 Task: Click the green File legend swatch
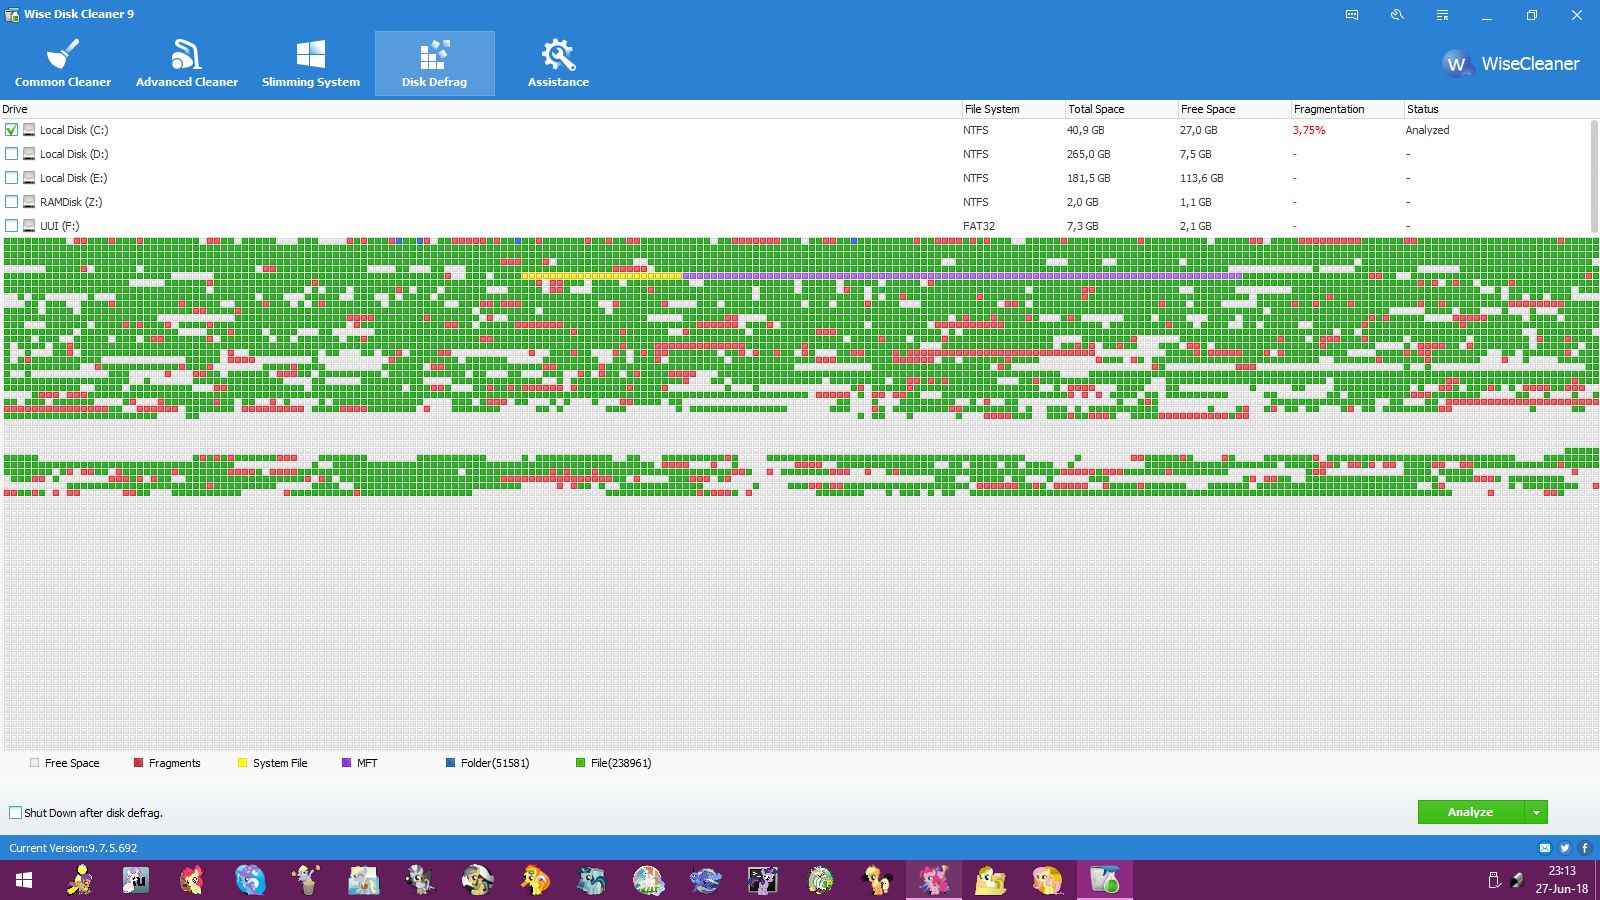581,763
